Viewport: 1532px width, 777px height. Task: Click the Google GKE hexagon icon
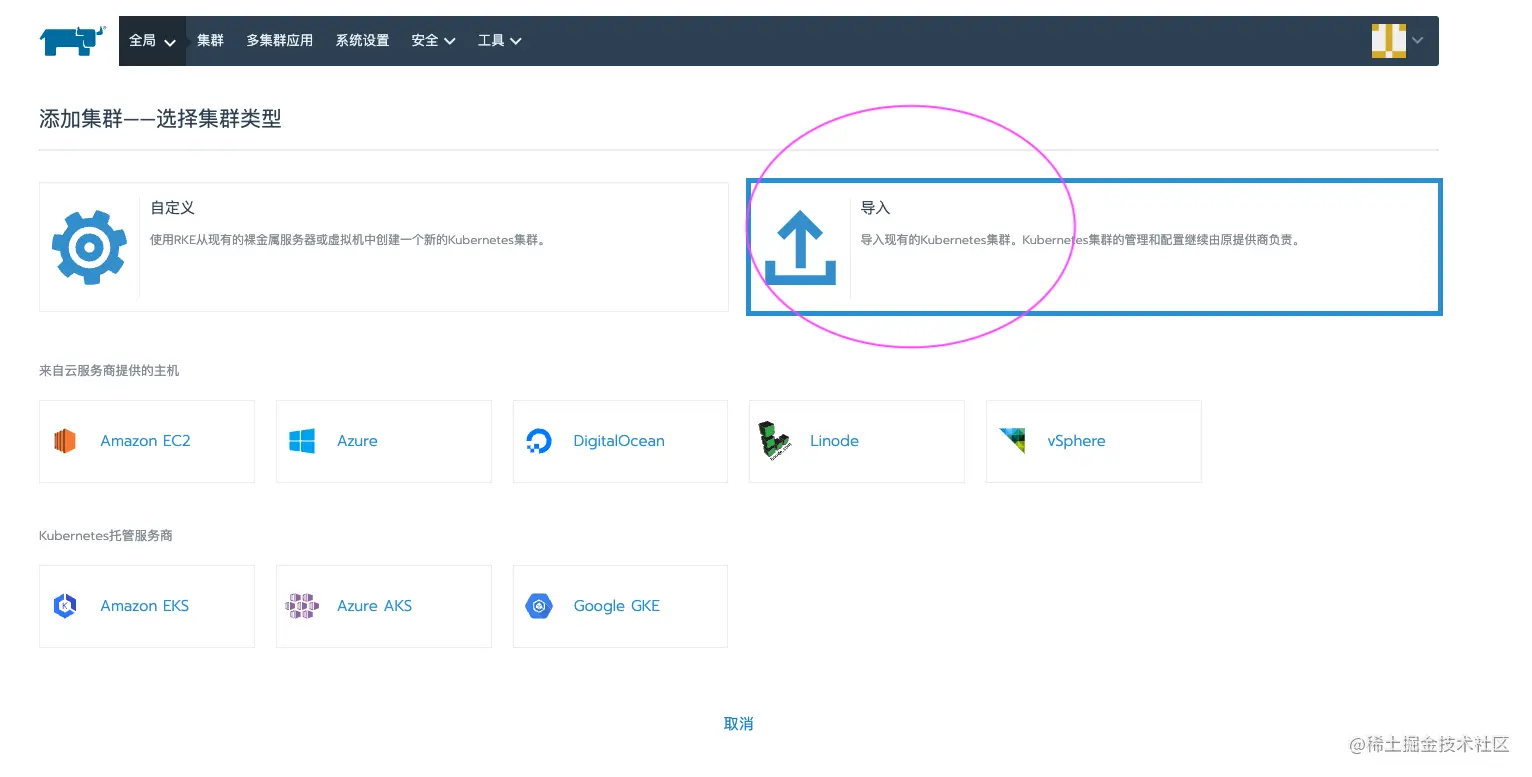pos(539,606)
